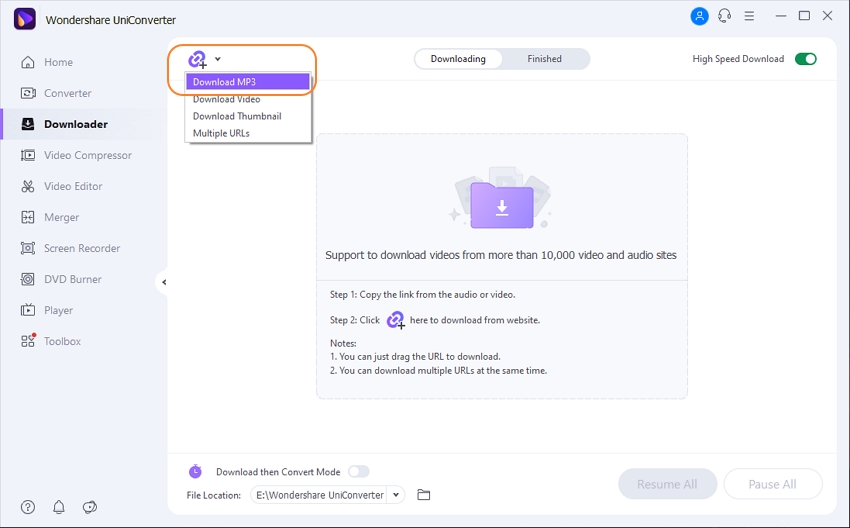Open the notifications bell icon
The width and height of the screenshot is (850, 528).
tap(59, 507)
